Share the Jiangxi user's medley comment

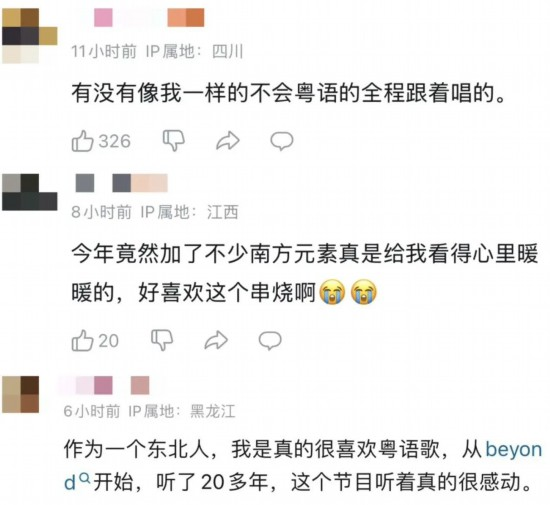click(216, 341)
